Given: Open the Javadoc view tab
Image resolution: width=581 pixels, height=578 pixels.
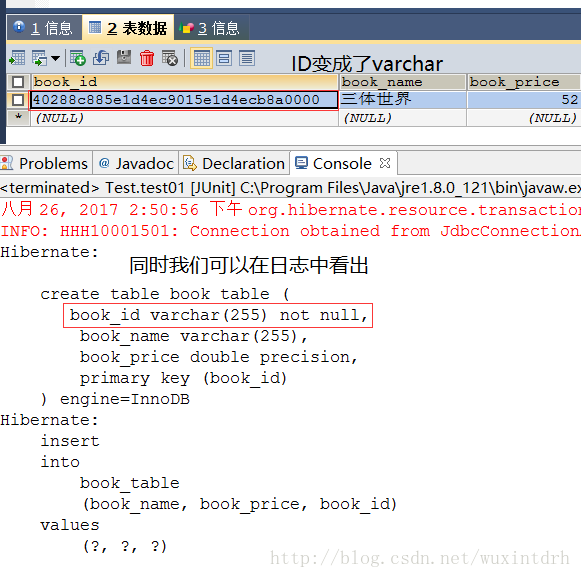Looking at the screenshot, I should pos(136,163).
